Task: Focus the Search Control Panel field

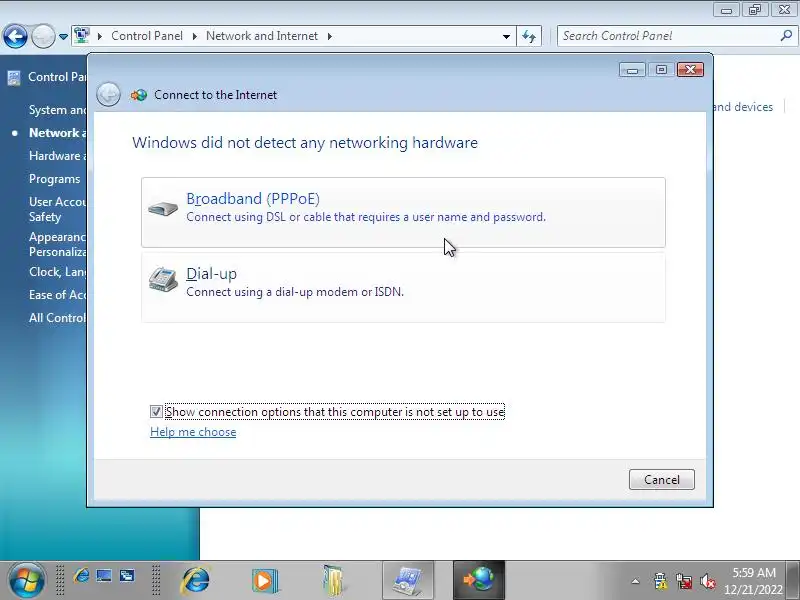Action: [x=668, y=36]
